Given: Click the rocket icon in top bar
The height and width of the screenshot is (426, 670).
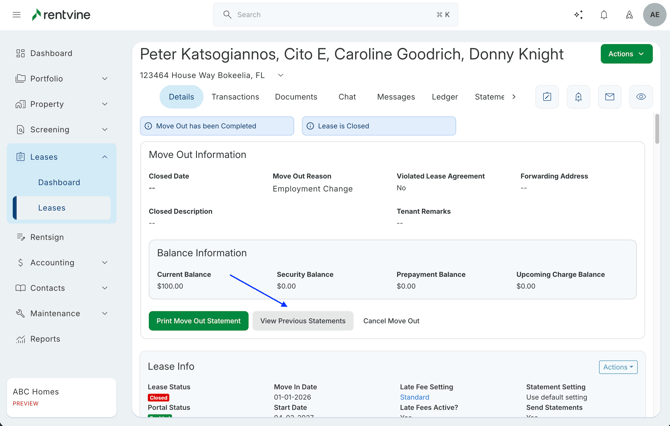Looking at the screenshot, I should click(629, 15).
